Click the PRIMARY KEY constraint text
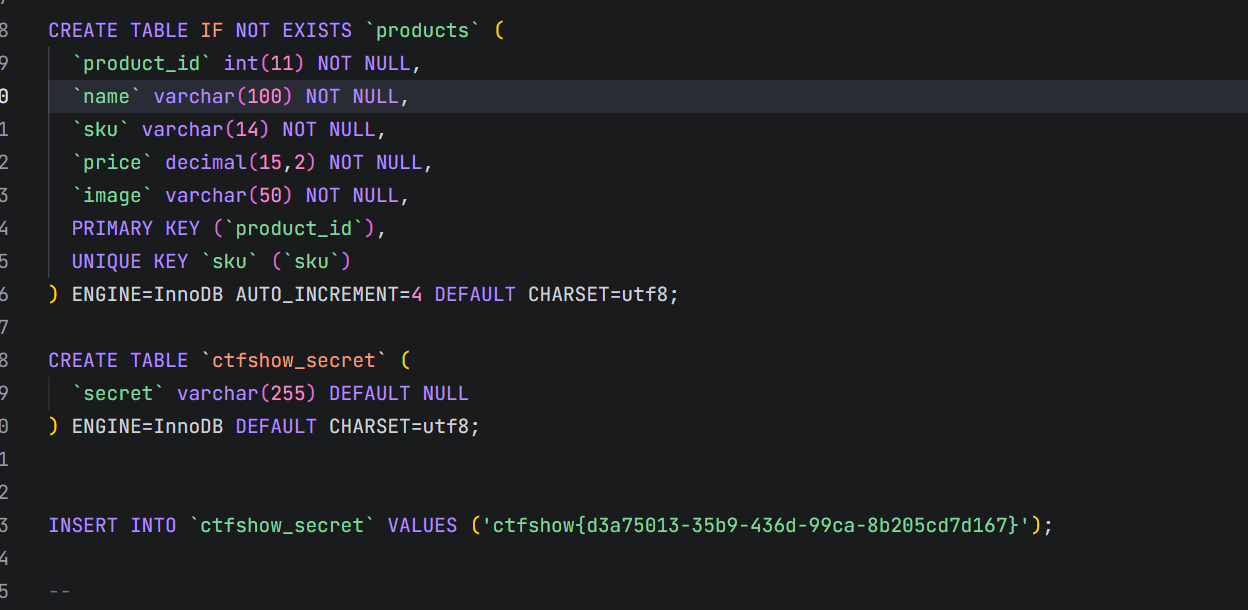The width and height of the screenshot is (1248, 610). click(x=136, y=228)
